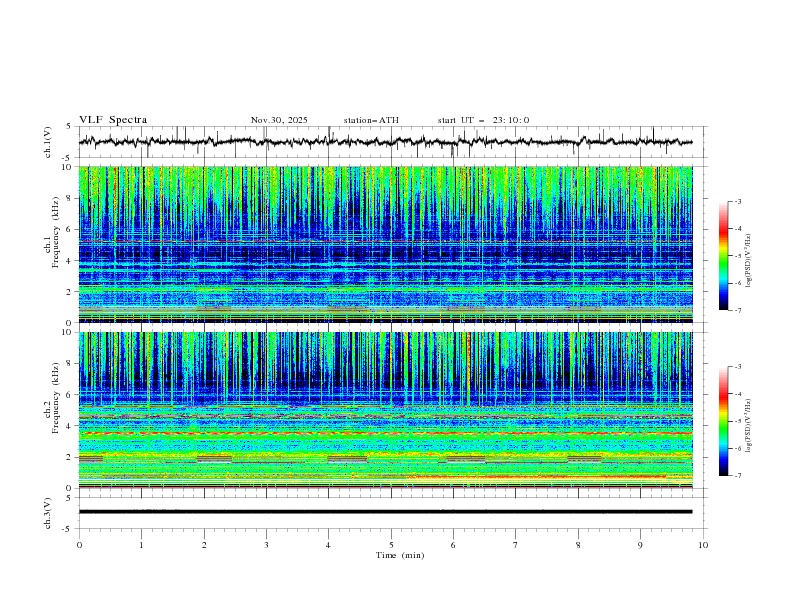Click the log(PSD) label beside ch.1 colorbar
Image resolution: width=792 pixels, height=612 pixels.
tap(749, 260)
